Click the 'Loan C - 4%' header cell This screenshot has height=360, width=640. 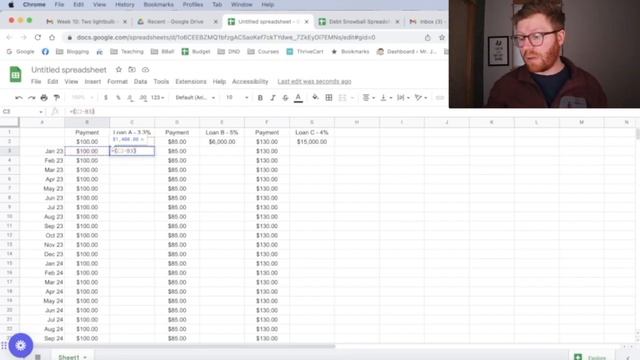(311, 132)
